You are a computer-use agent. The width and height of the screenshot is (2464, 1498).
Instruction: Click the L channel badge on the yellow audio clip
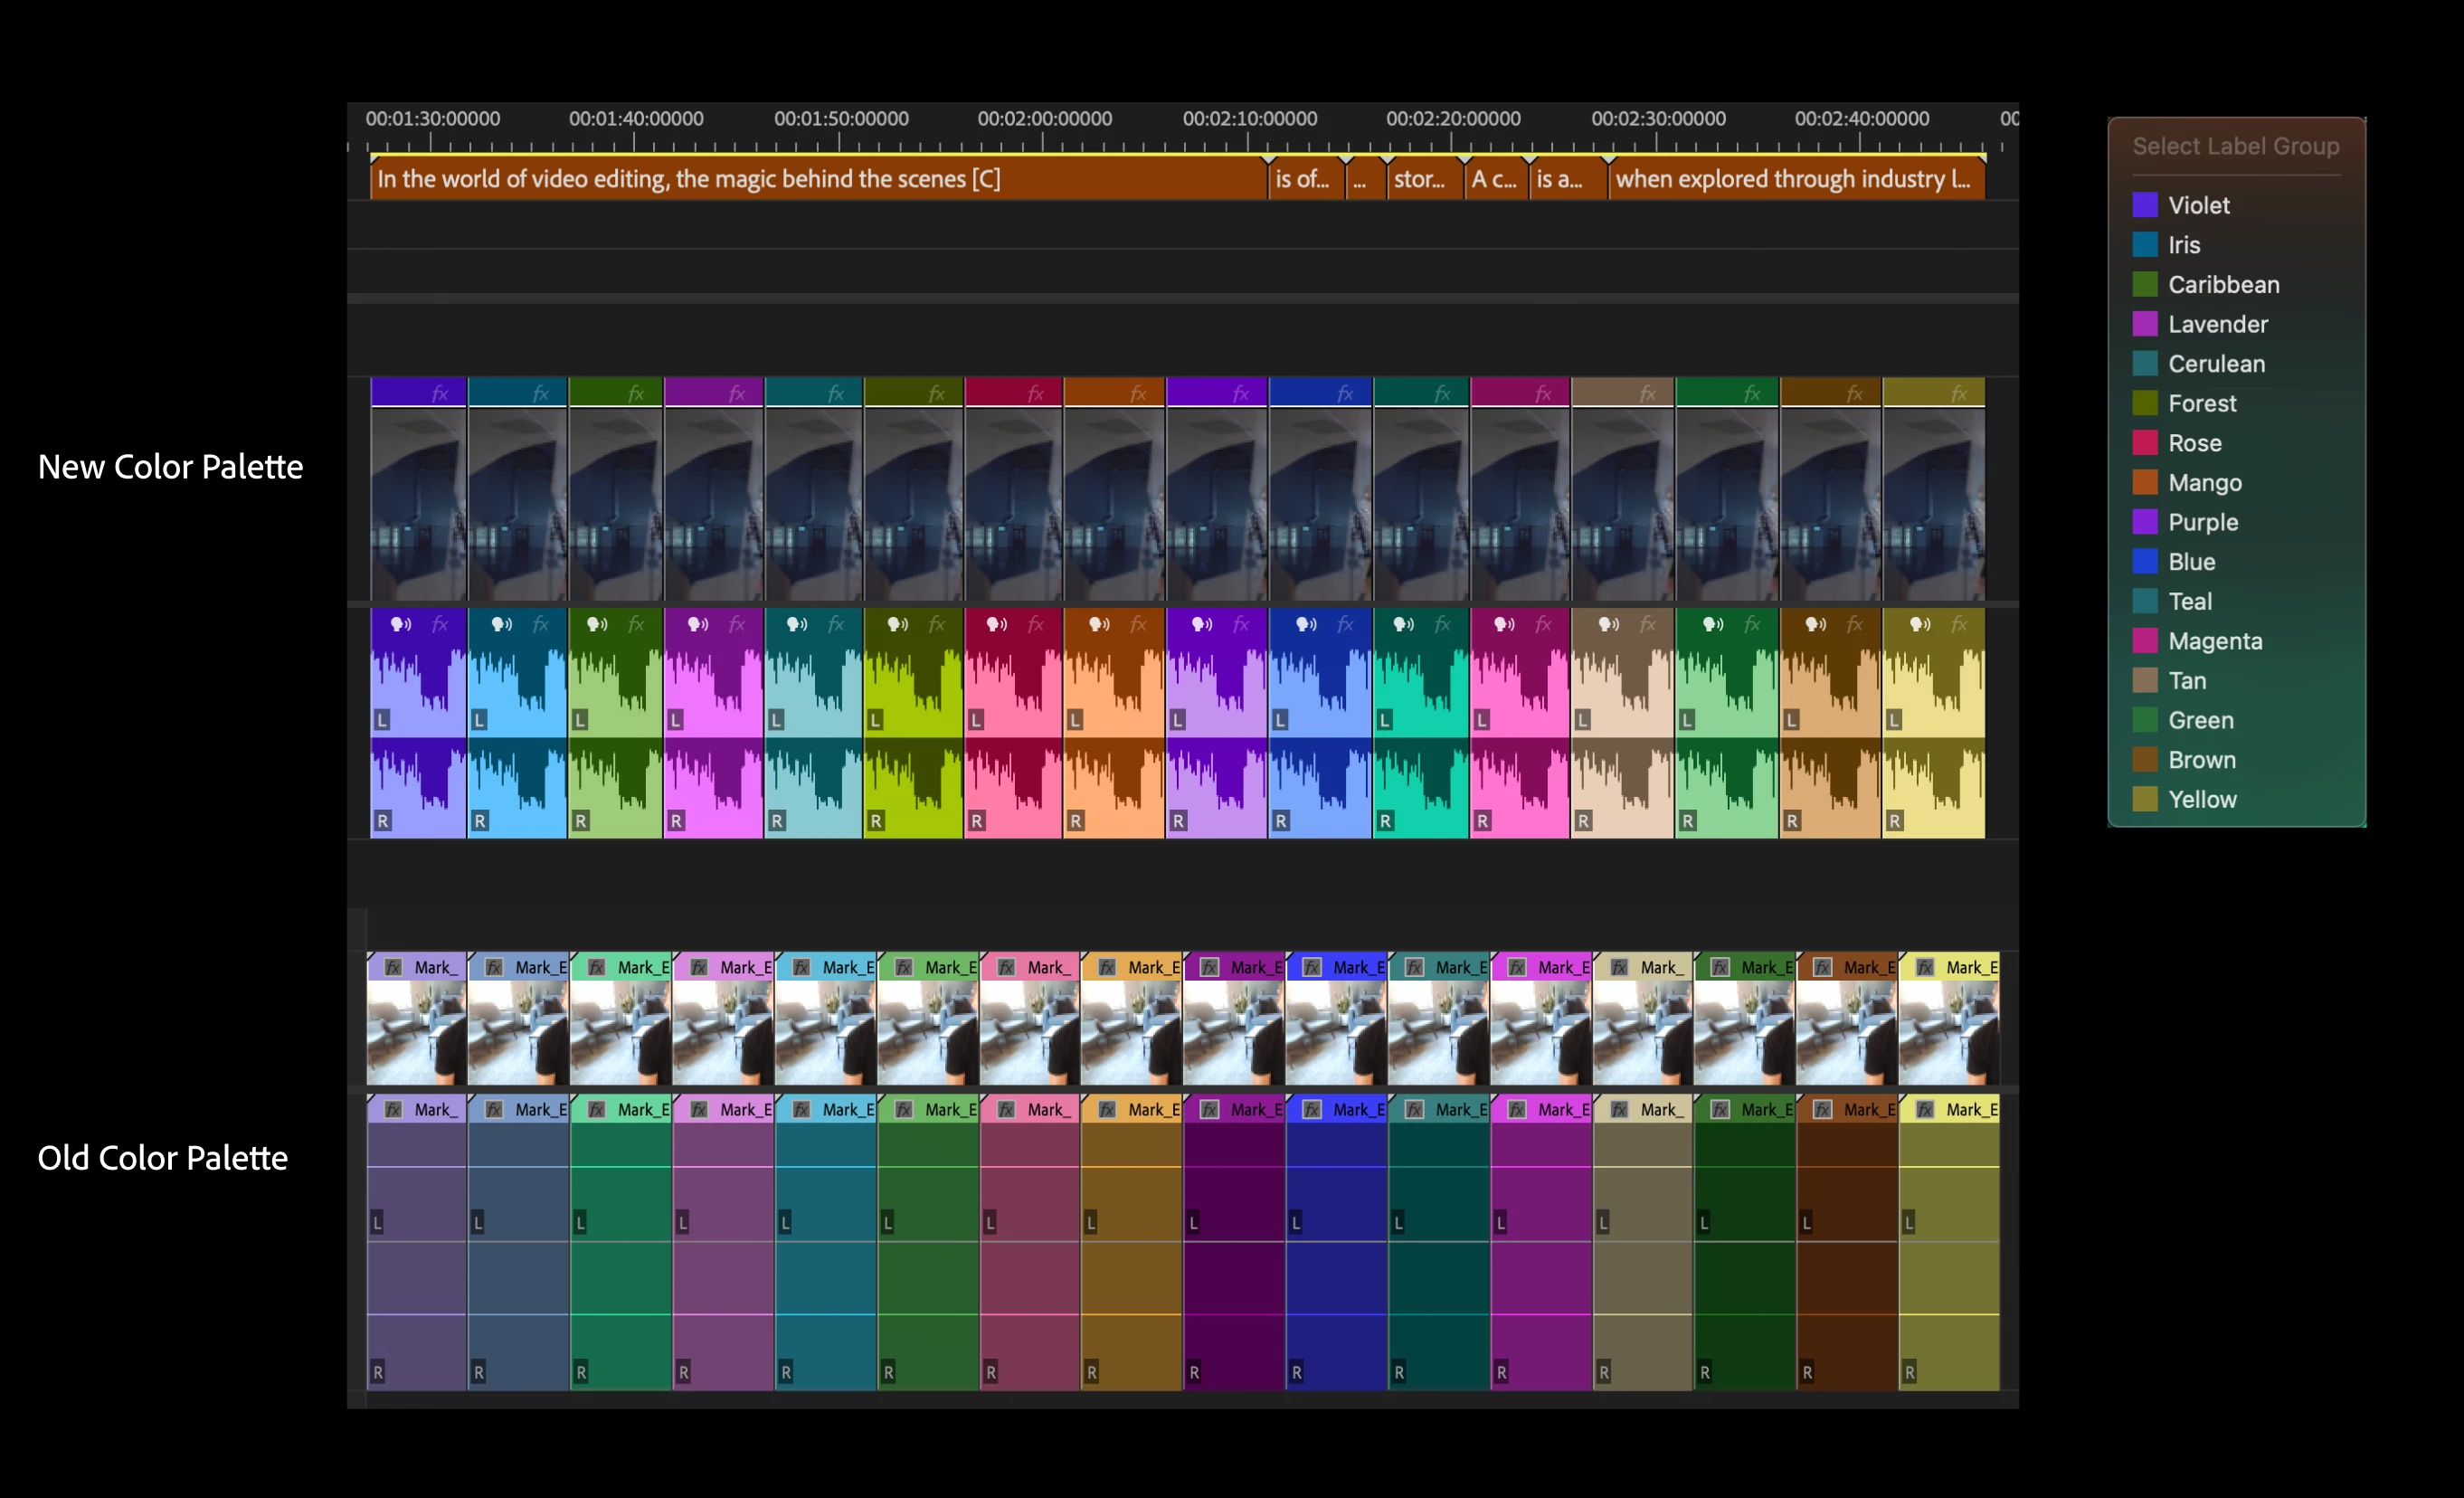coord(1894,720)
